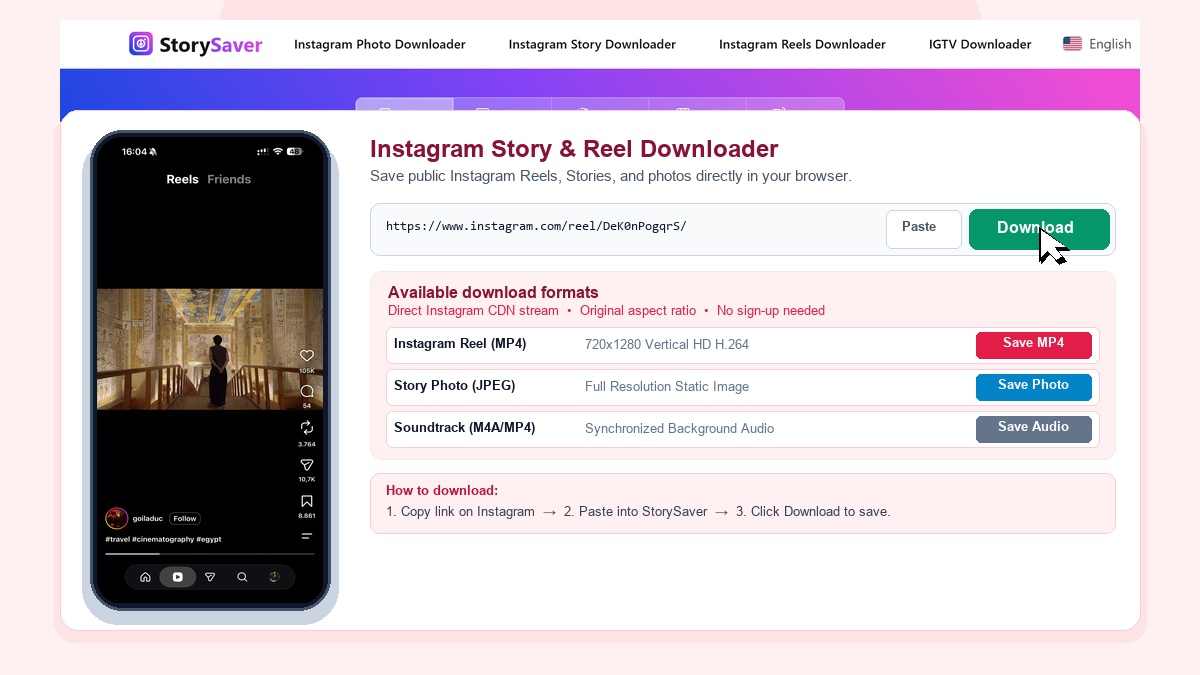Click the 3.764 repost count
The height and width of the screenshot is (675, 1200).
click(x=307, y=443)
